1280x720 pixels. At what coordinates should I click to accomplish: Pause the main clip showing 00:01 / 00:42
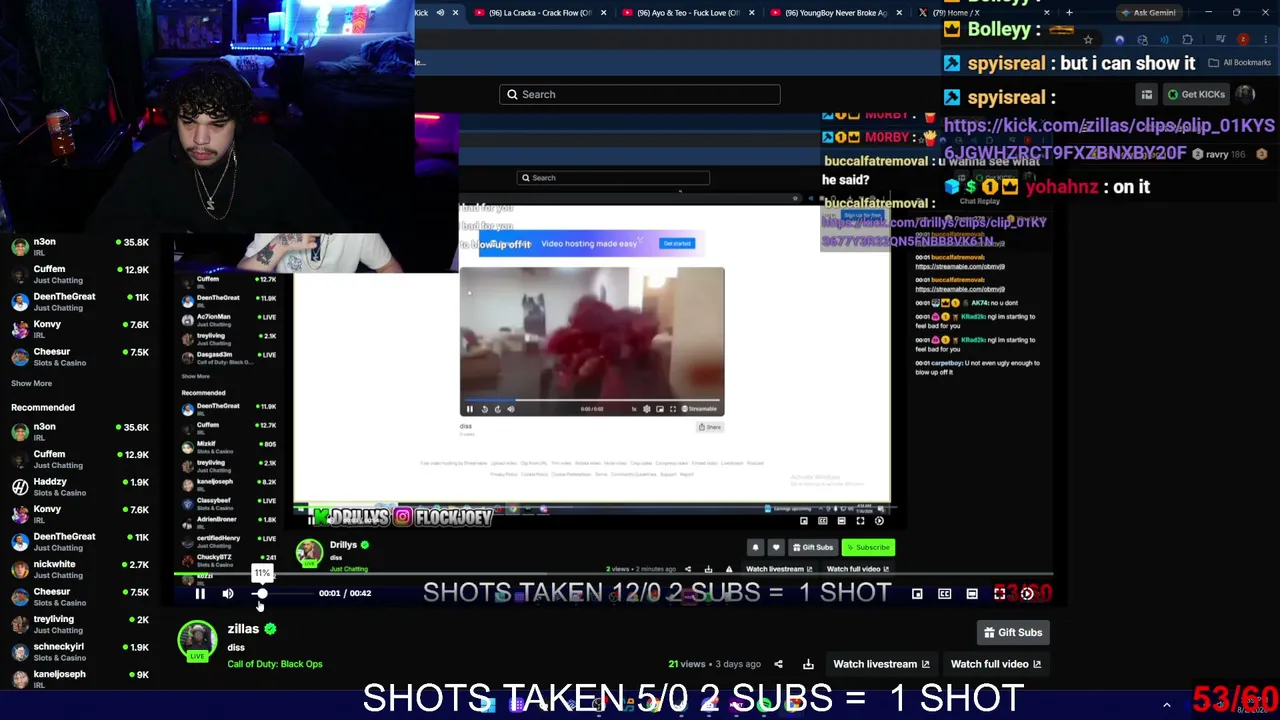200,594
